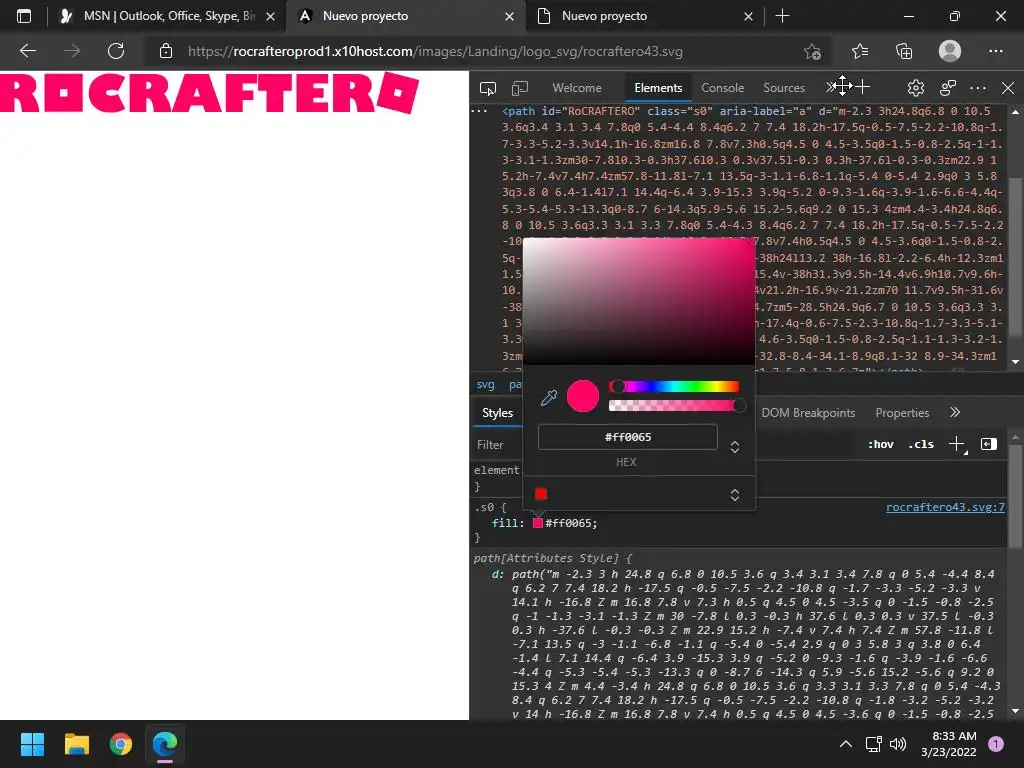Open DevTools settings gear
1024x768 pixels.
tap(916, 88)
